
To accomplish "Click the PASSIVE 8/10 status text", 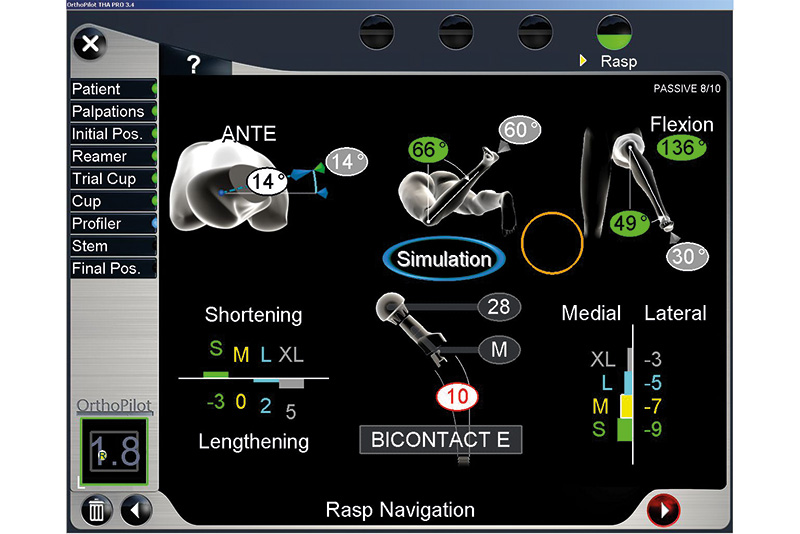I will [687, 89].
